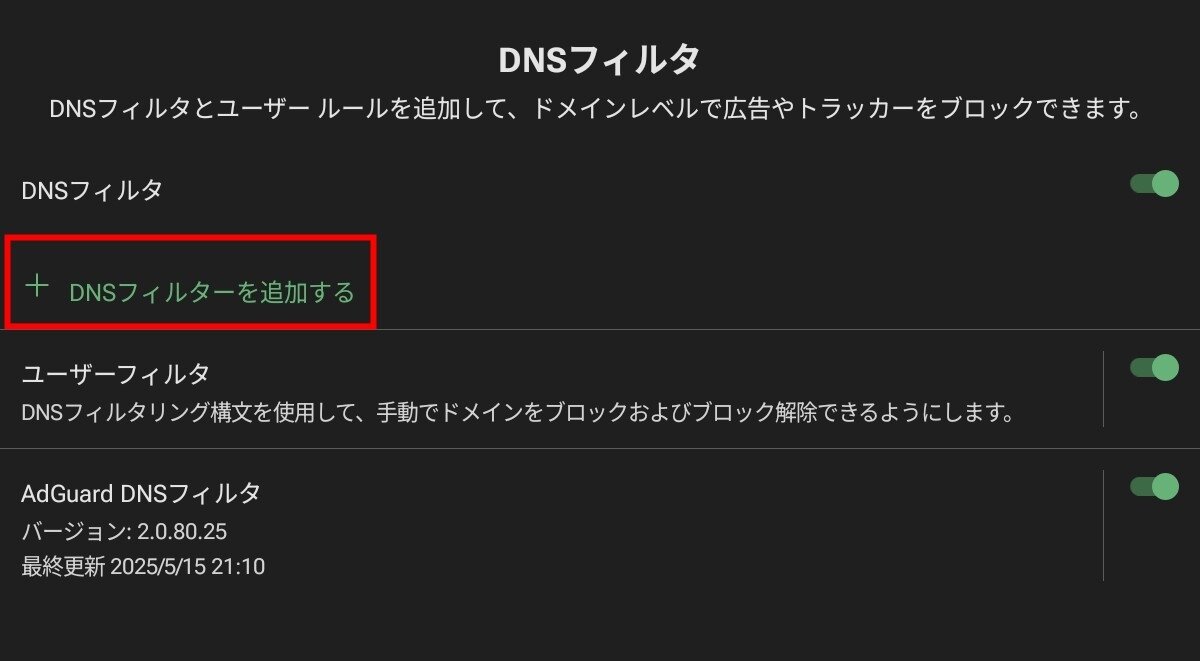Click the divider line above ユーザーフィルタ
Screen dimensions: 1200x661
(x=600, y=329)
